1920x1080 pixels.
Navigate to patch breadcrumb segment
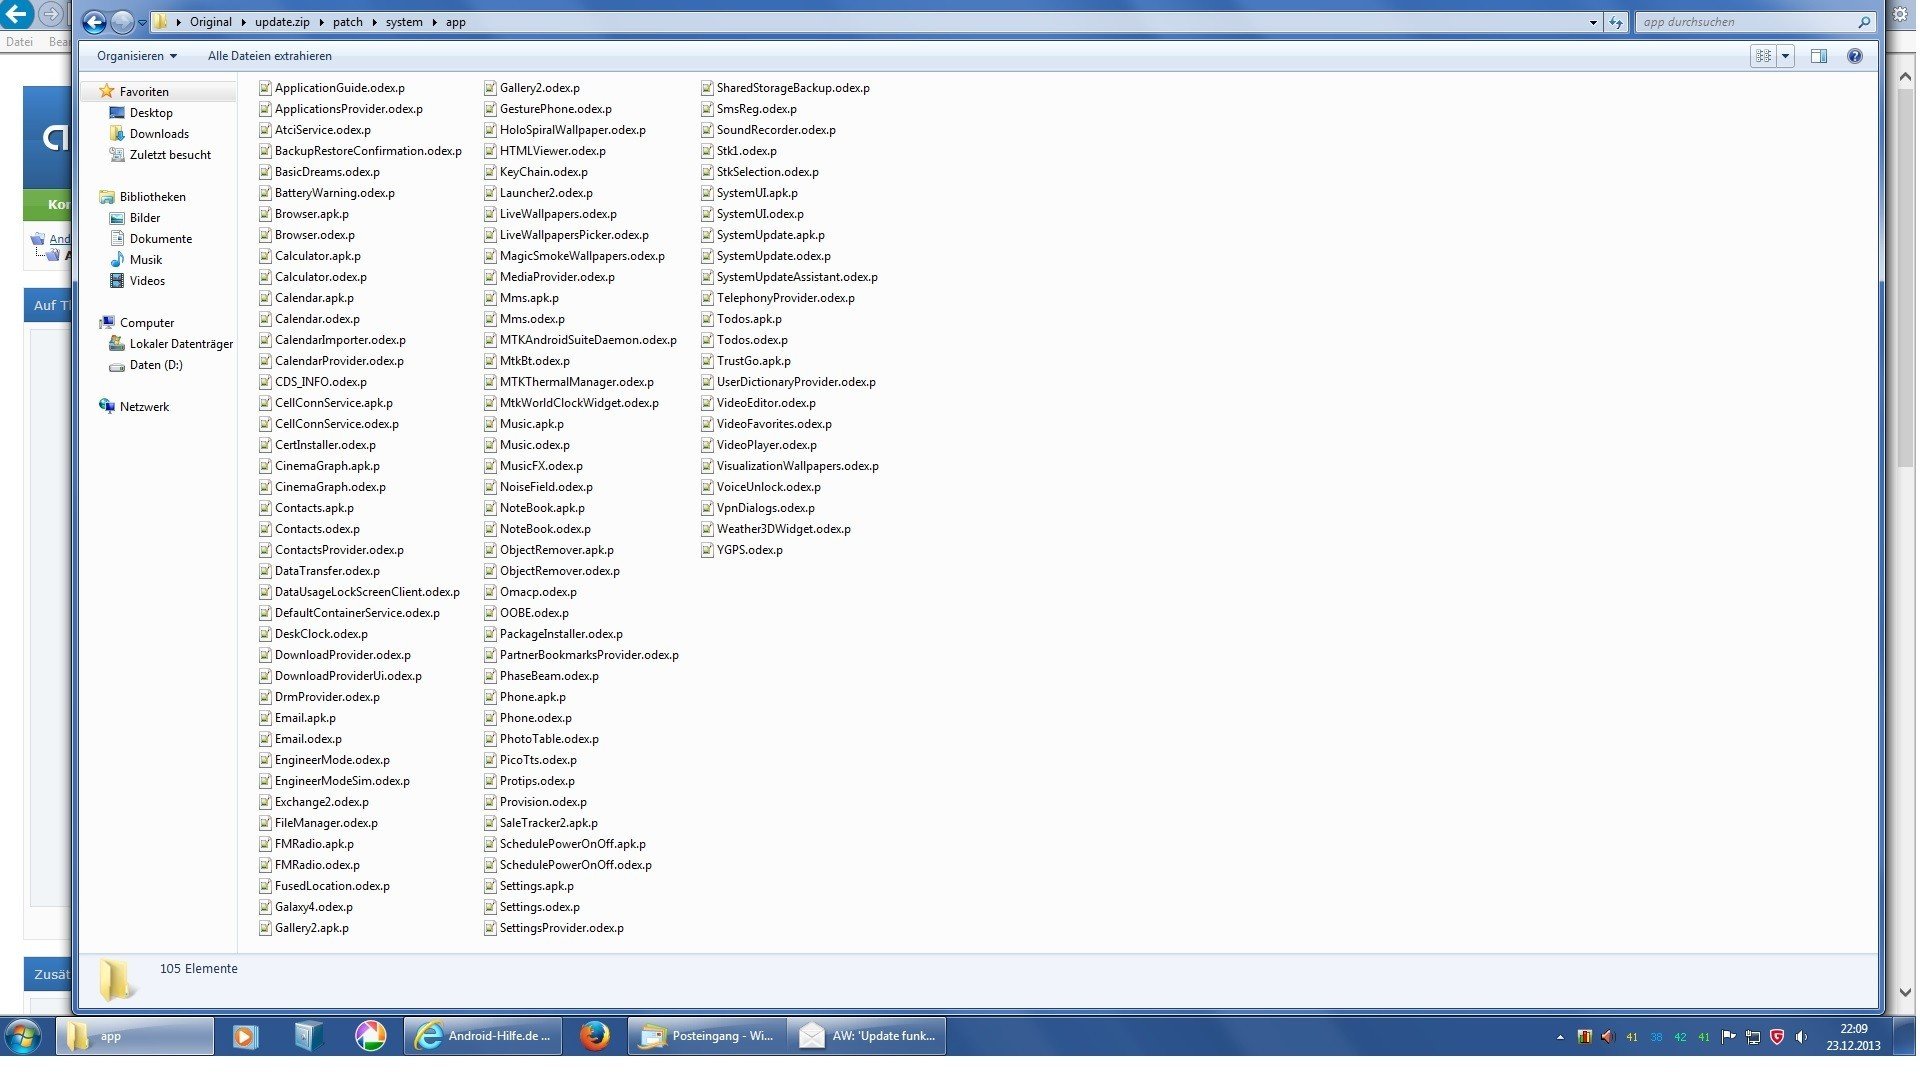[347, 22]
